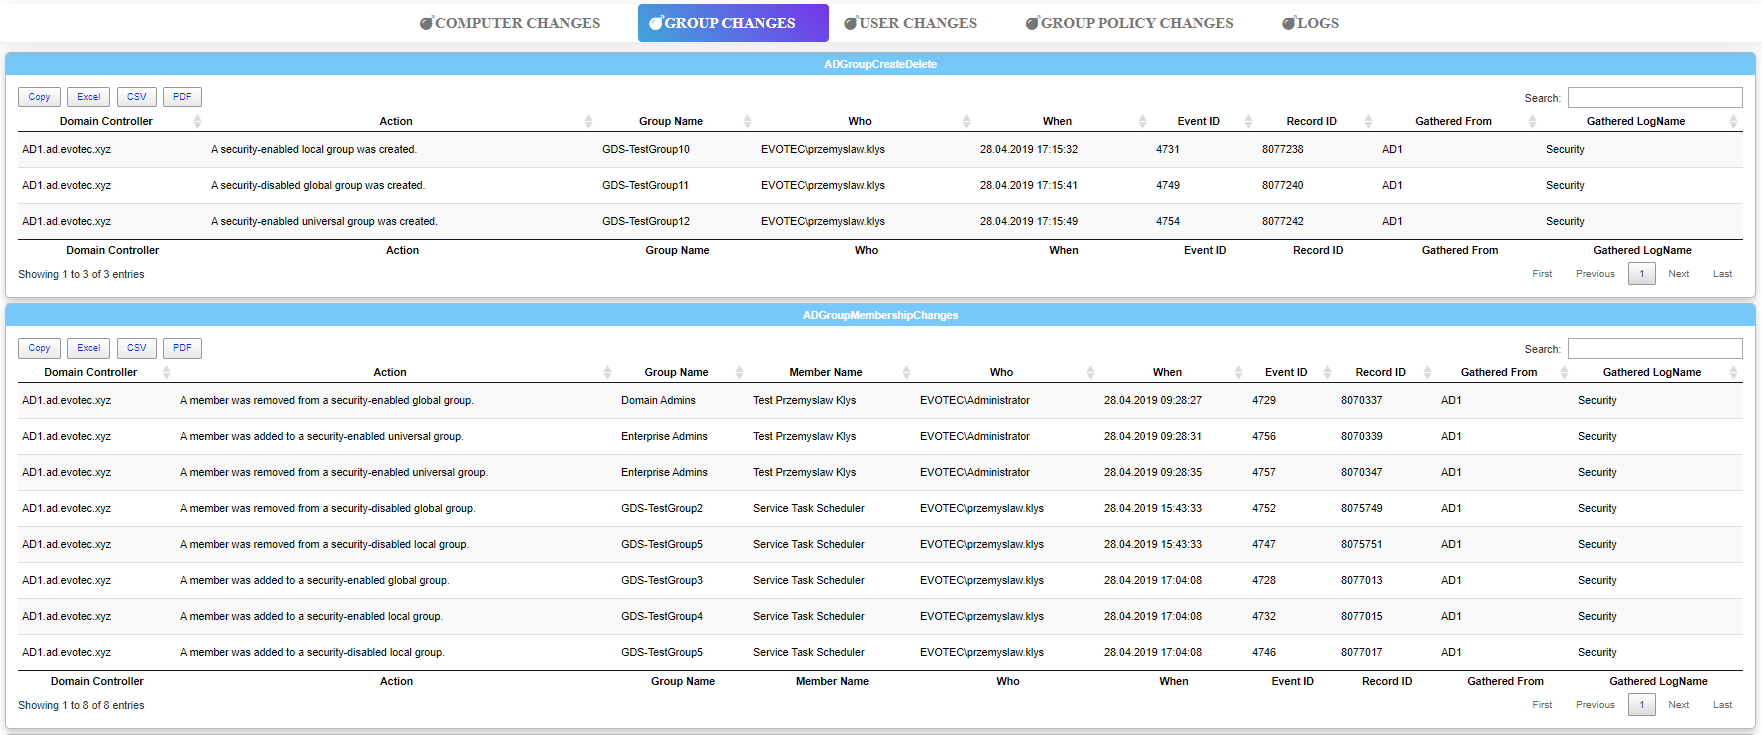Sort membership table by Member Name sort icon
The height and width of the screenshot is (735, 1762).
[x=906, y=372]
